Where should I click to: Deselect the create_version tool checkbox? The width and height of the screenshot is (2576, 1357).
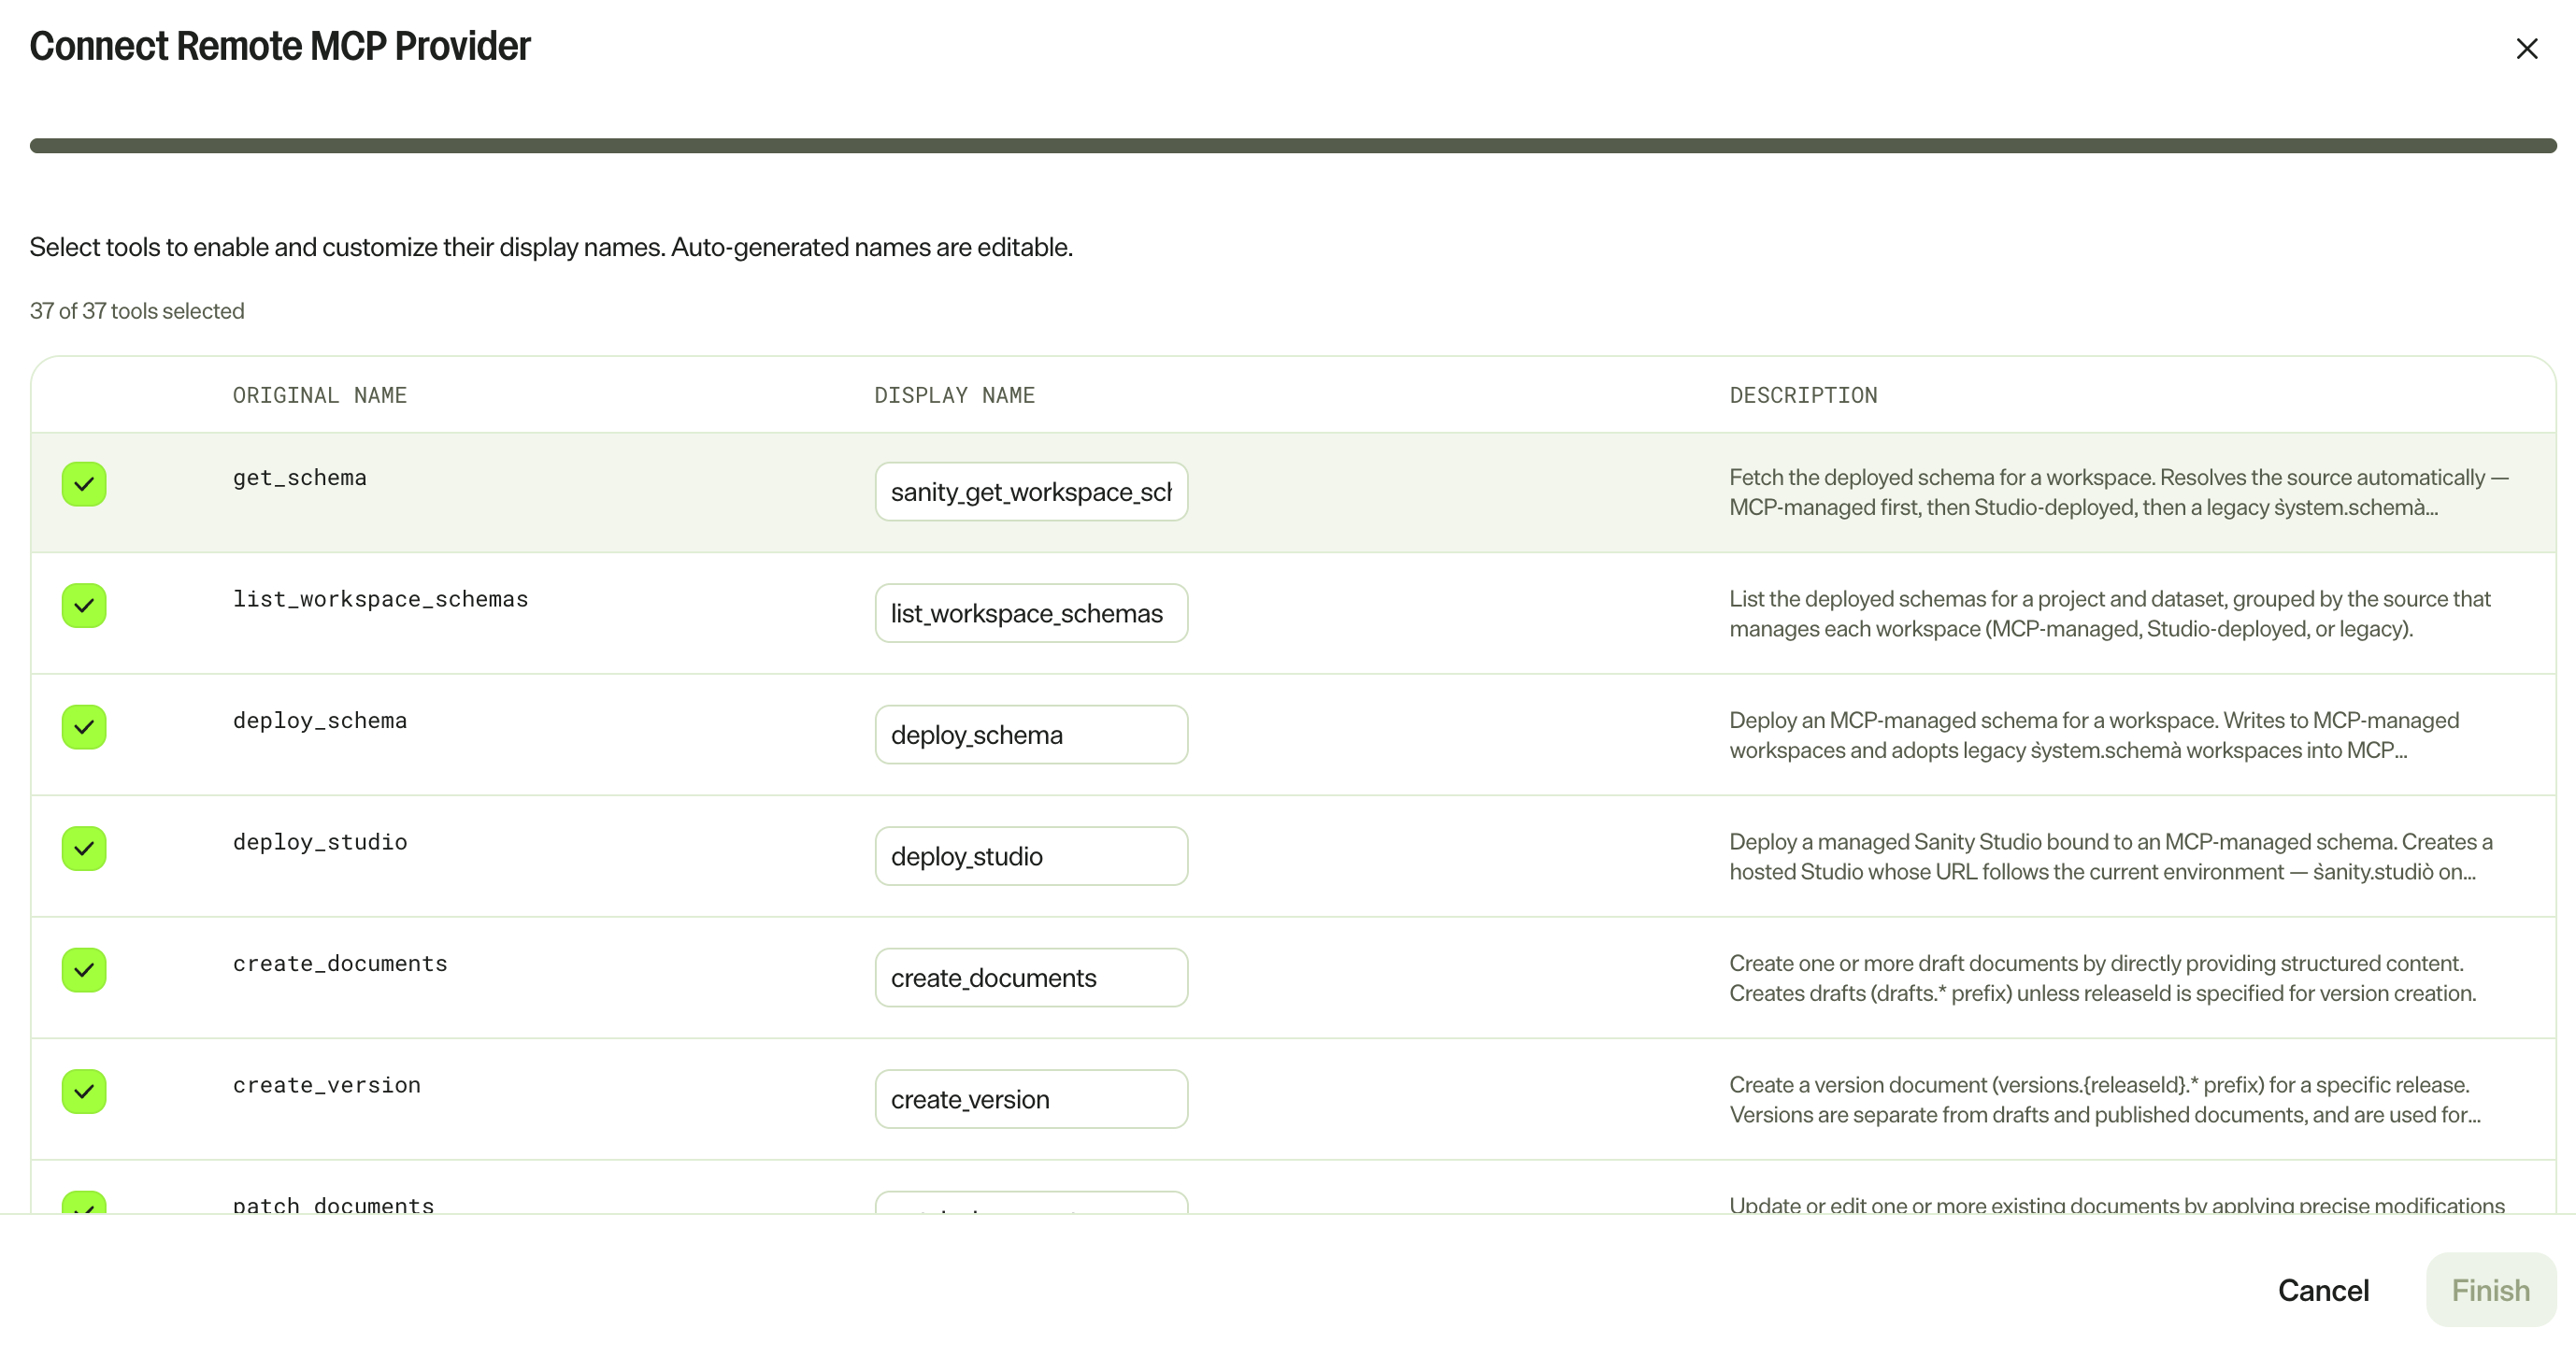coord(84,1092)
